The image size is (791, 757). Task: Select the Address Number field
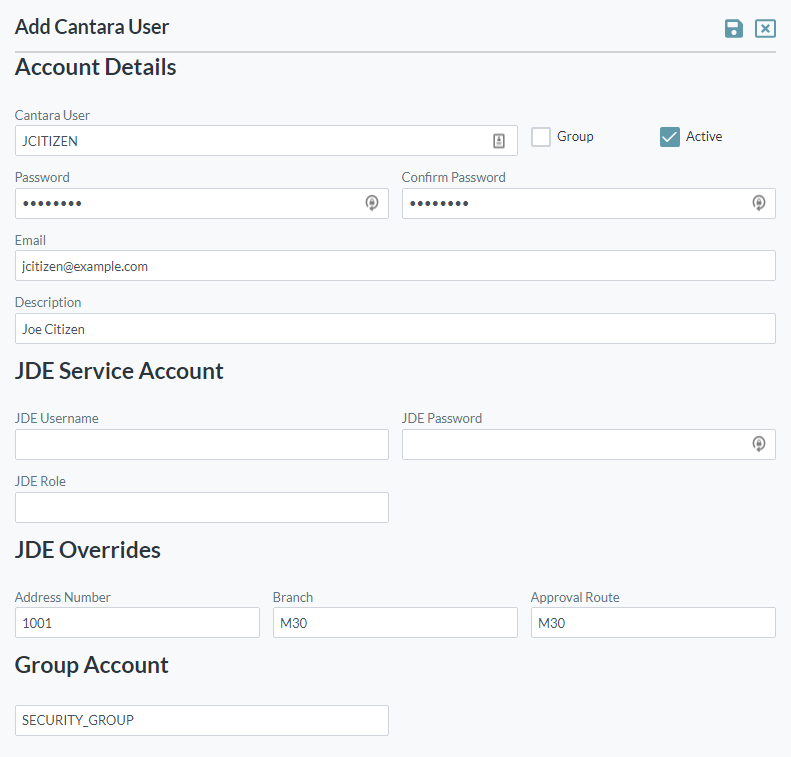pos(137,623)
